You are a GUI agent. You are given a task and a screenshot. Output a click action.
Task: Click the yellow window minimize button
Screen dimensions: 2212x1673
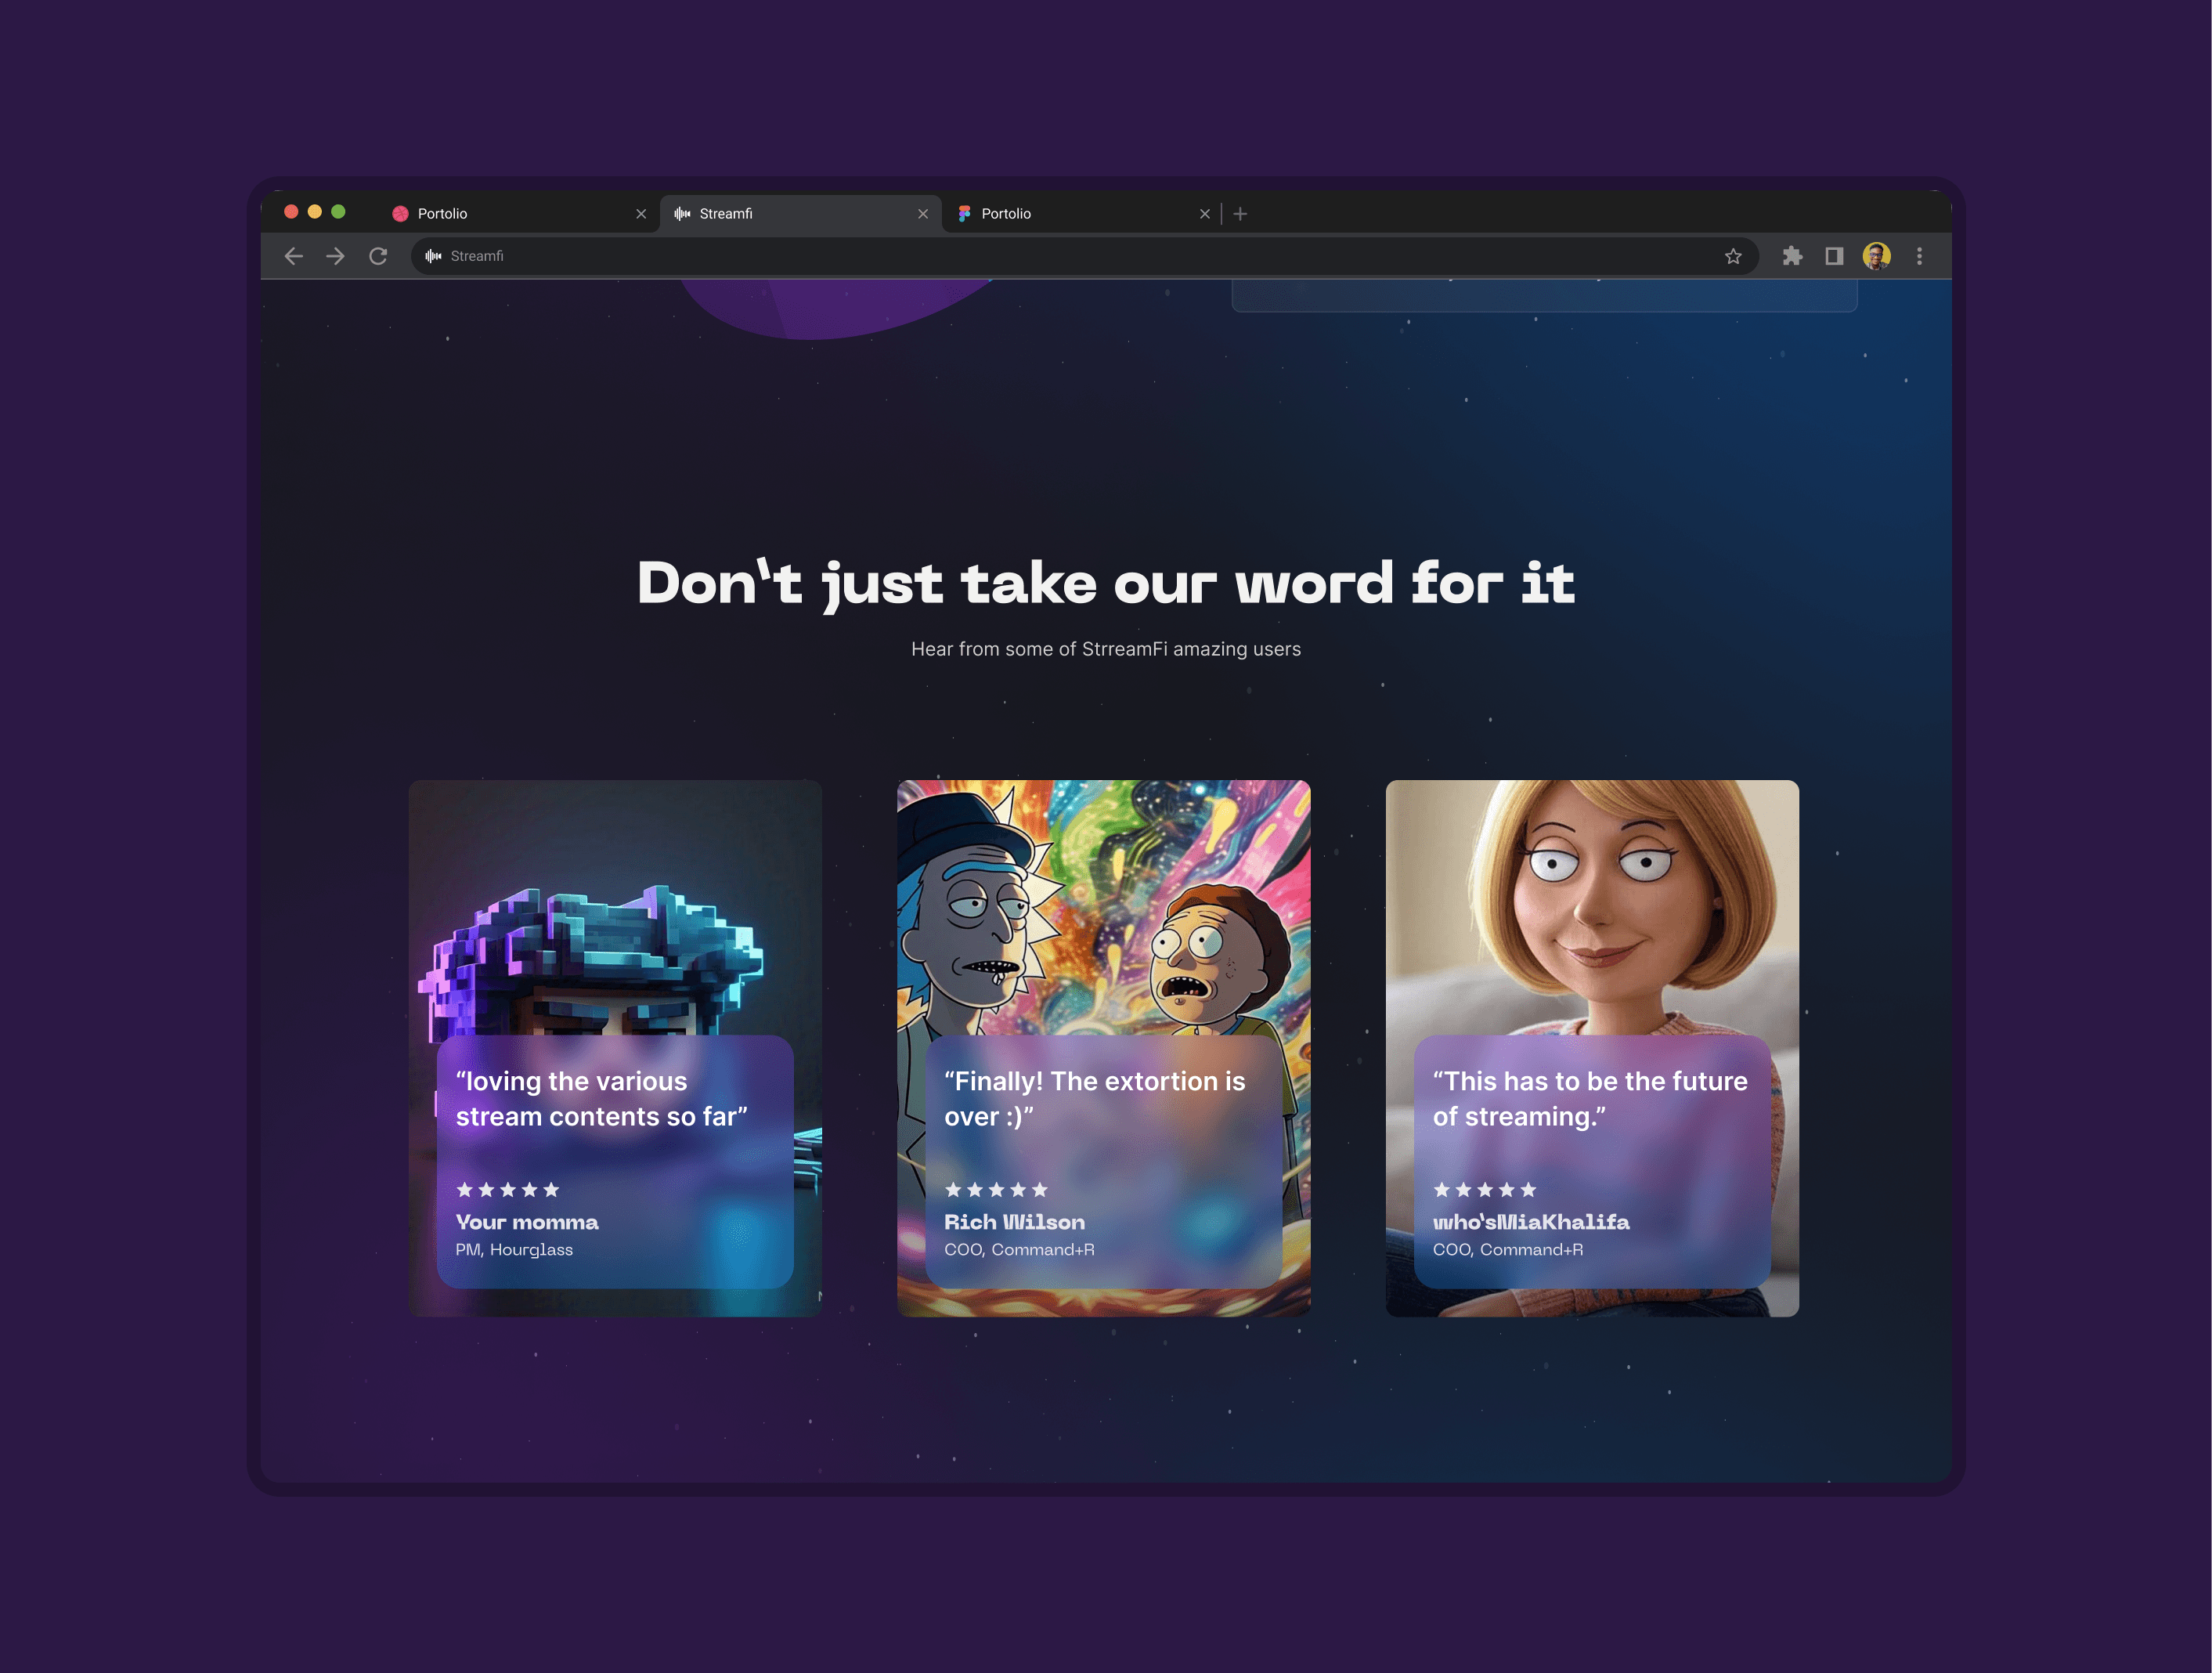tap(315, 212)
